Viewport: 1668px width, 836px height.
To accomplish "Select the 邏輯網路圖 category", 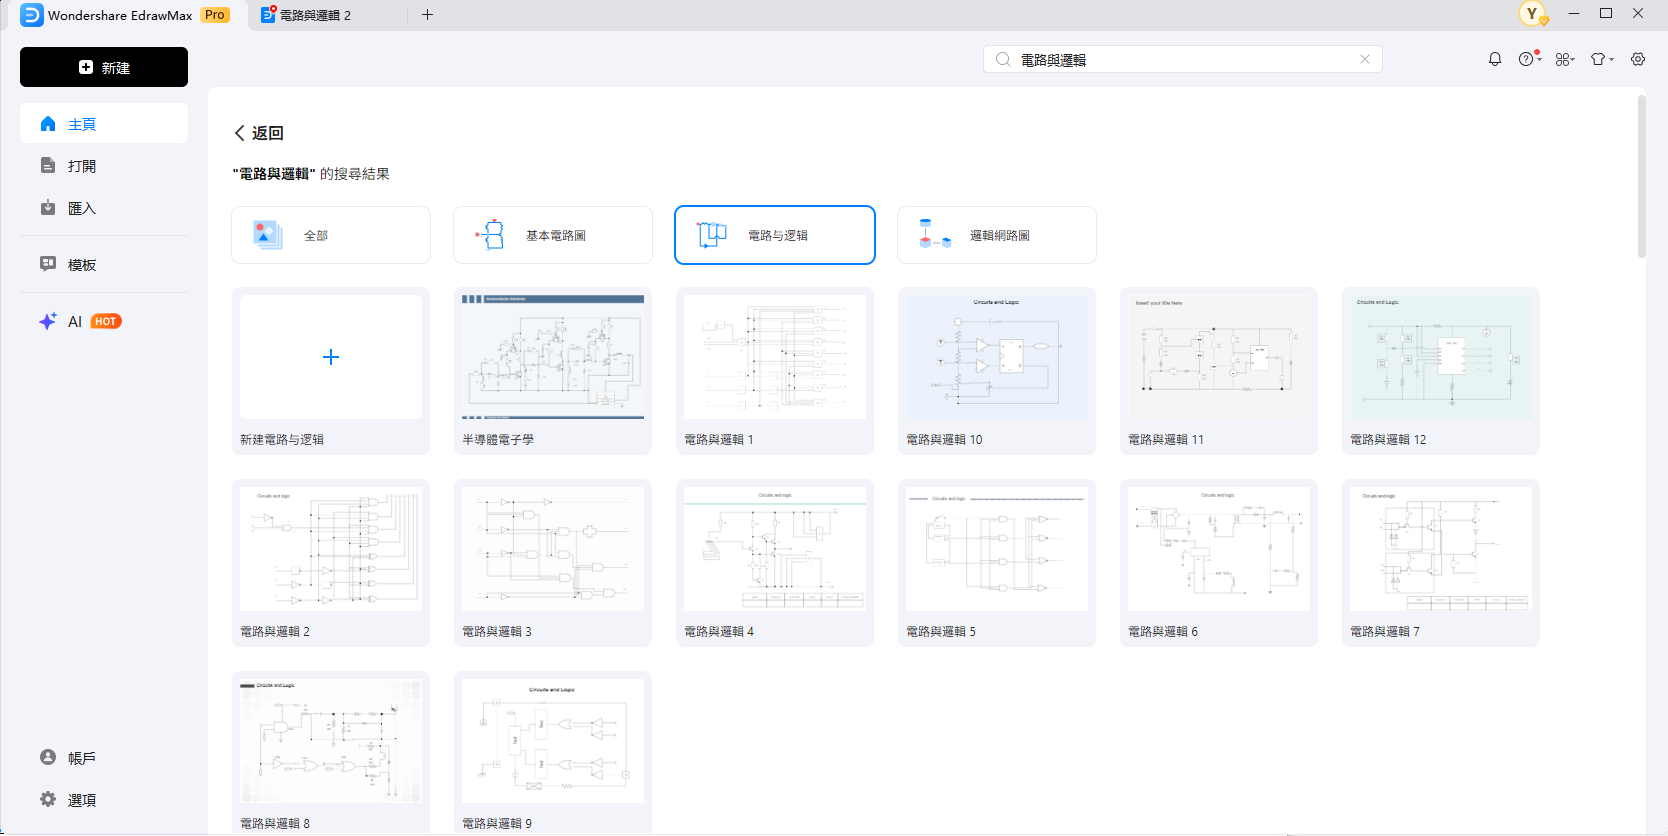I will coord(997,236).
